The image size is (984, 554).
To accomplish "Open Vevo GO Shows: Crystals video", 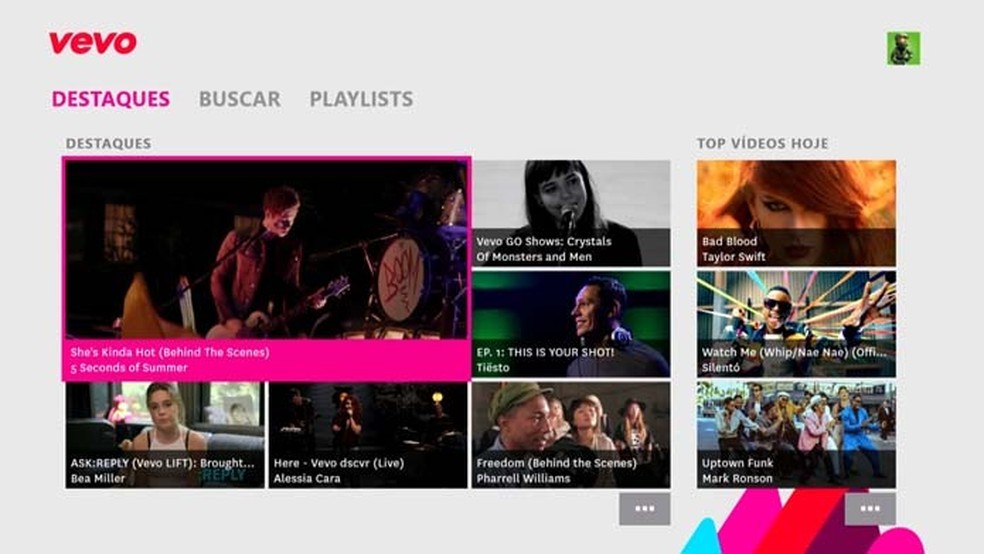I will pos(571,213).
